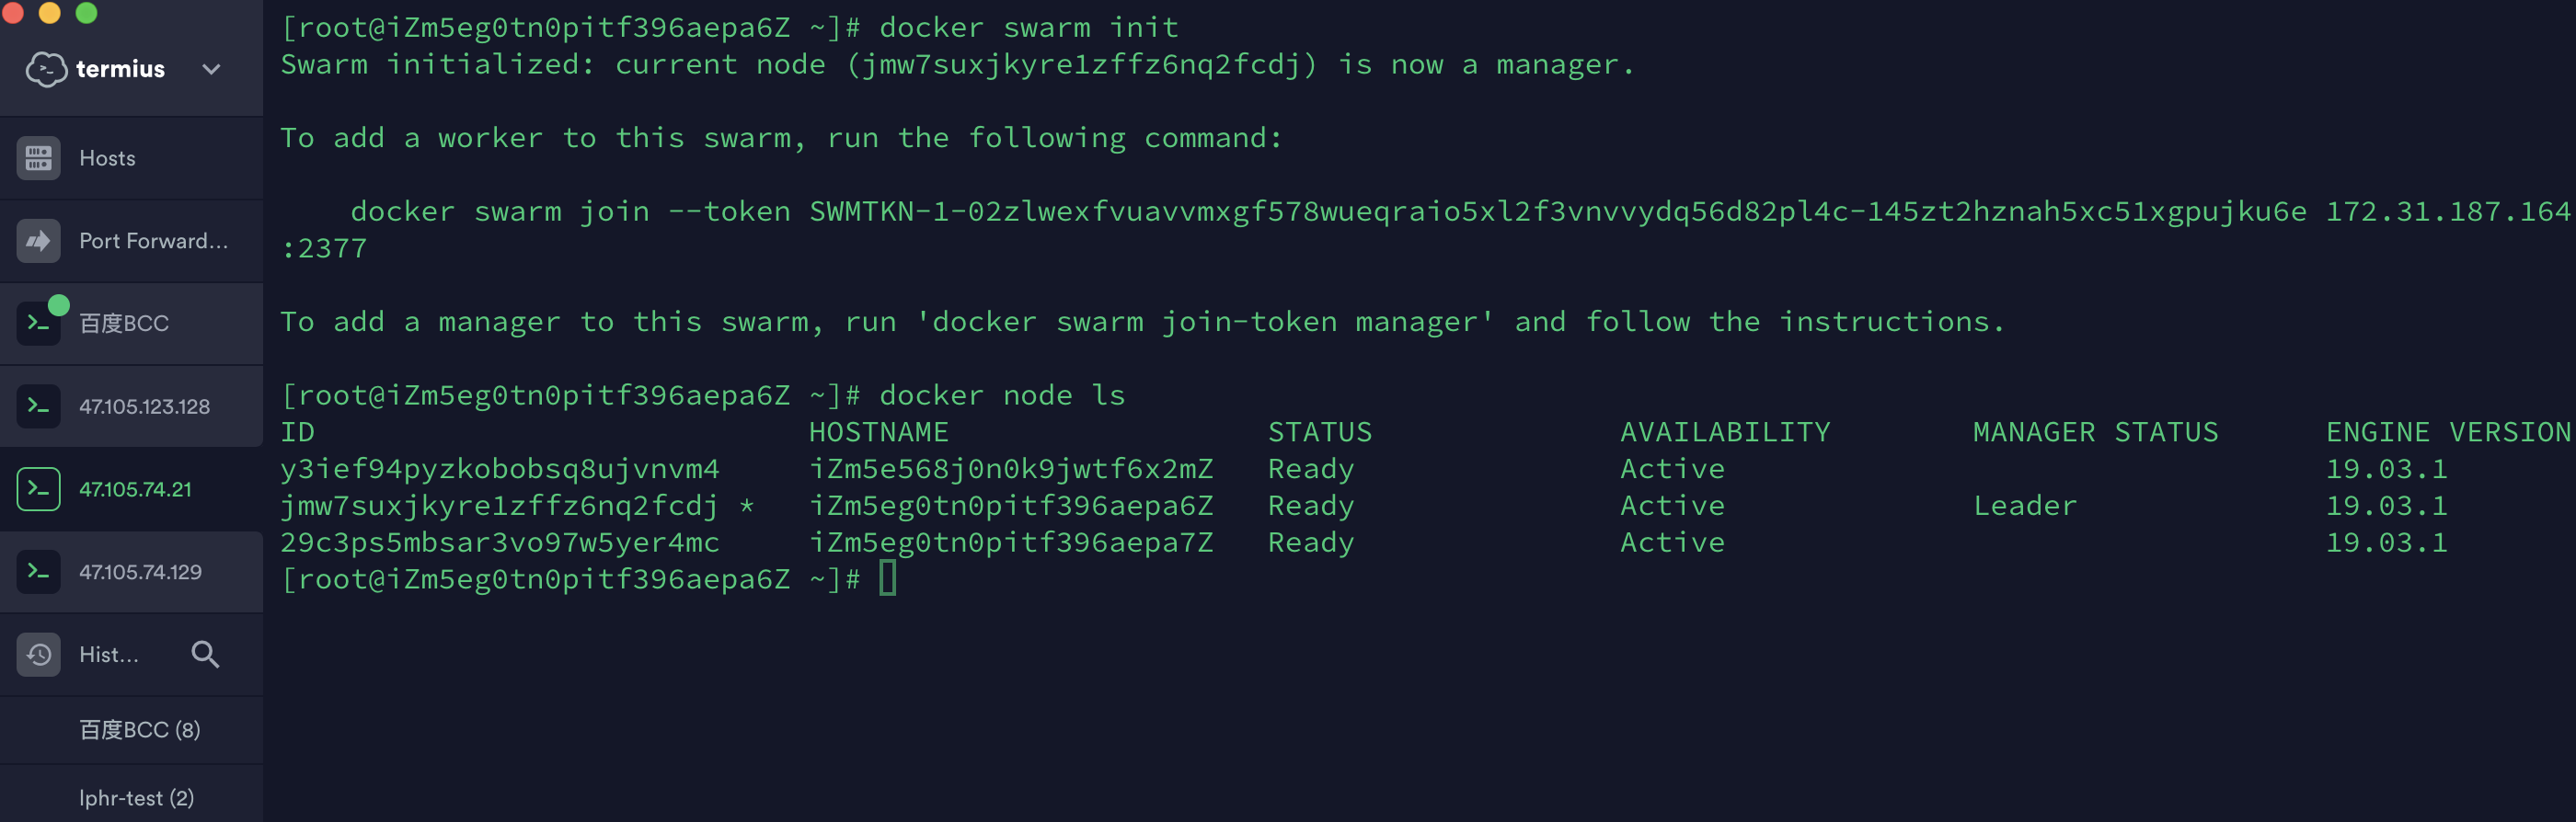
Task: Expand lphr-test (2) history group
Action: tap(136, 798)
